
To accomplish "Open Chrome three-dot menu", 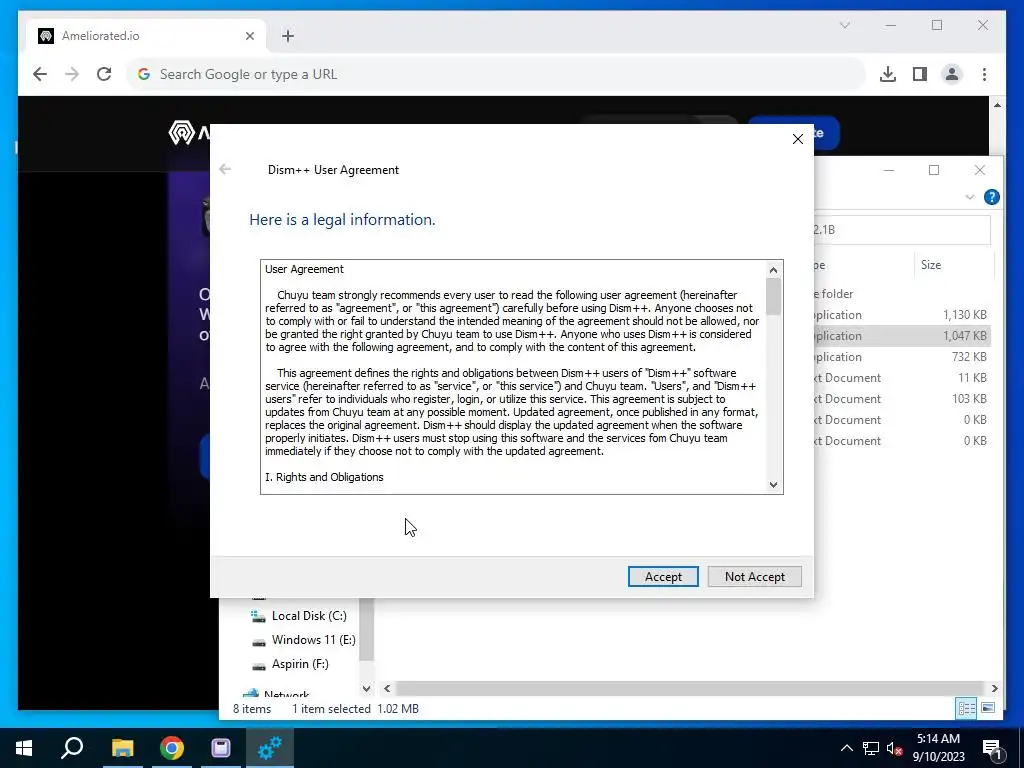I will pyautogui.click(x=984, y=74).
